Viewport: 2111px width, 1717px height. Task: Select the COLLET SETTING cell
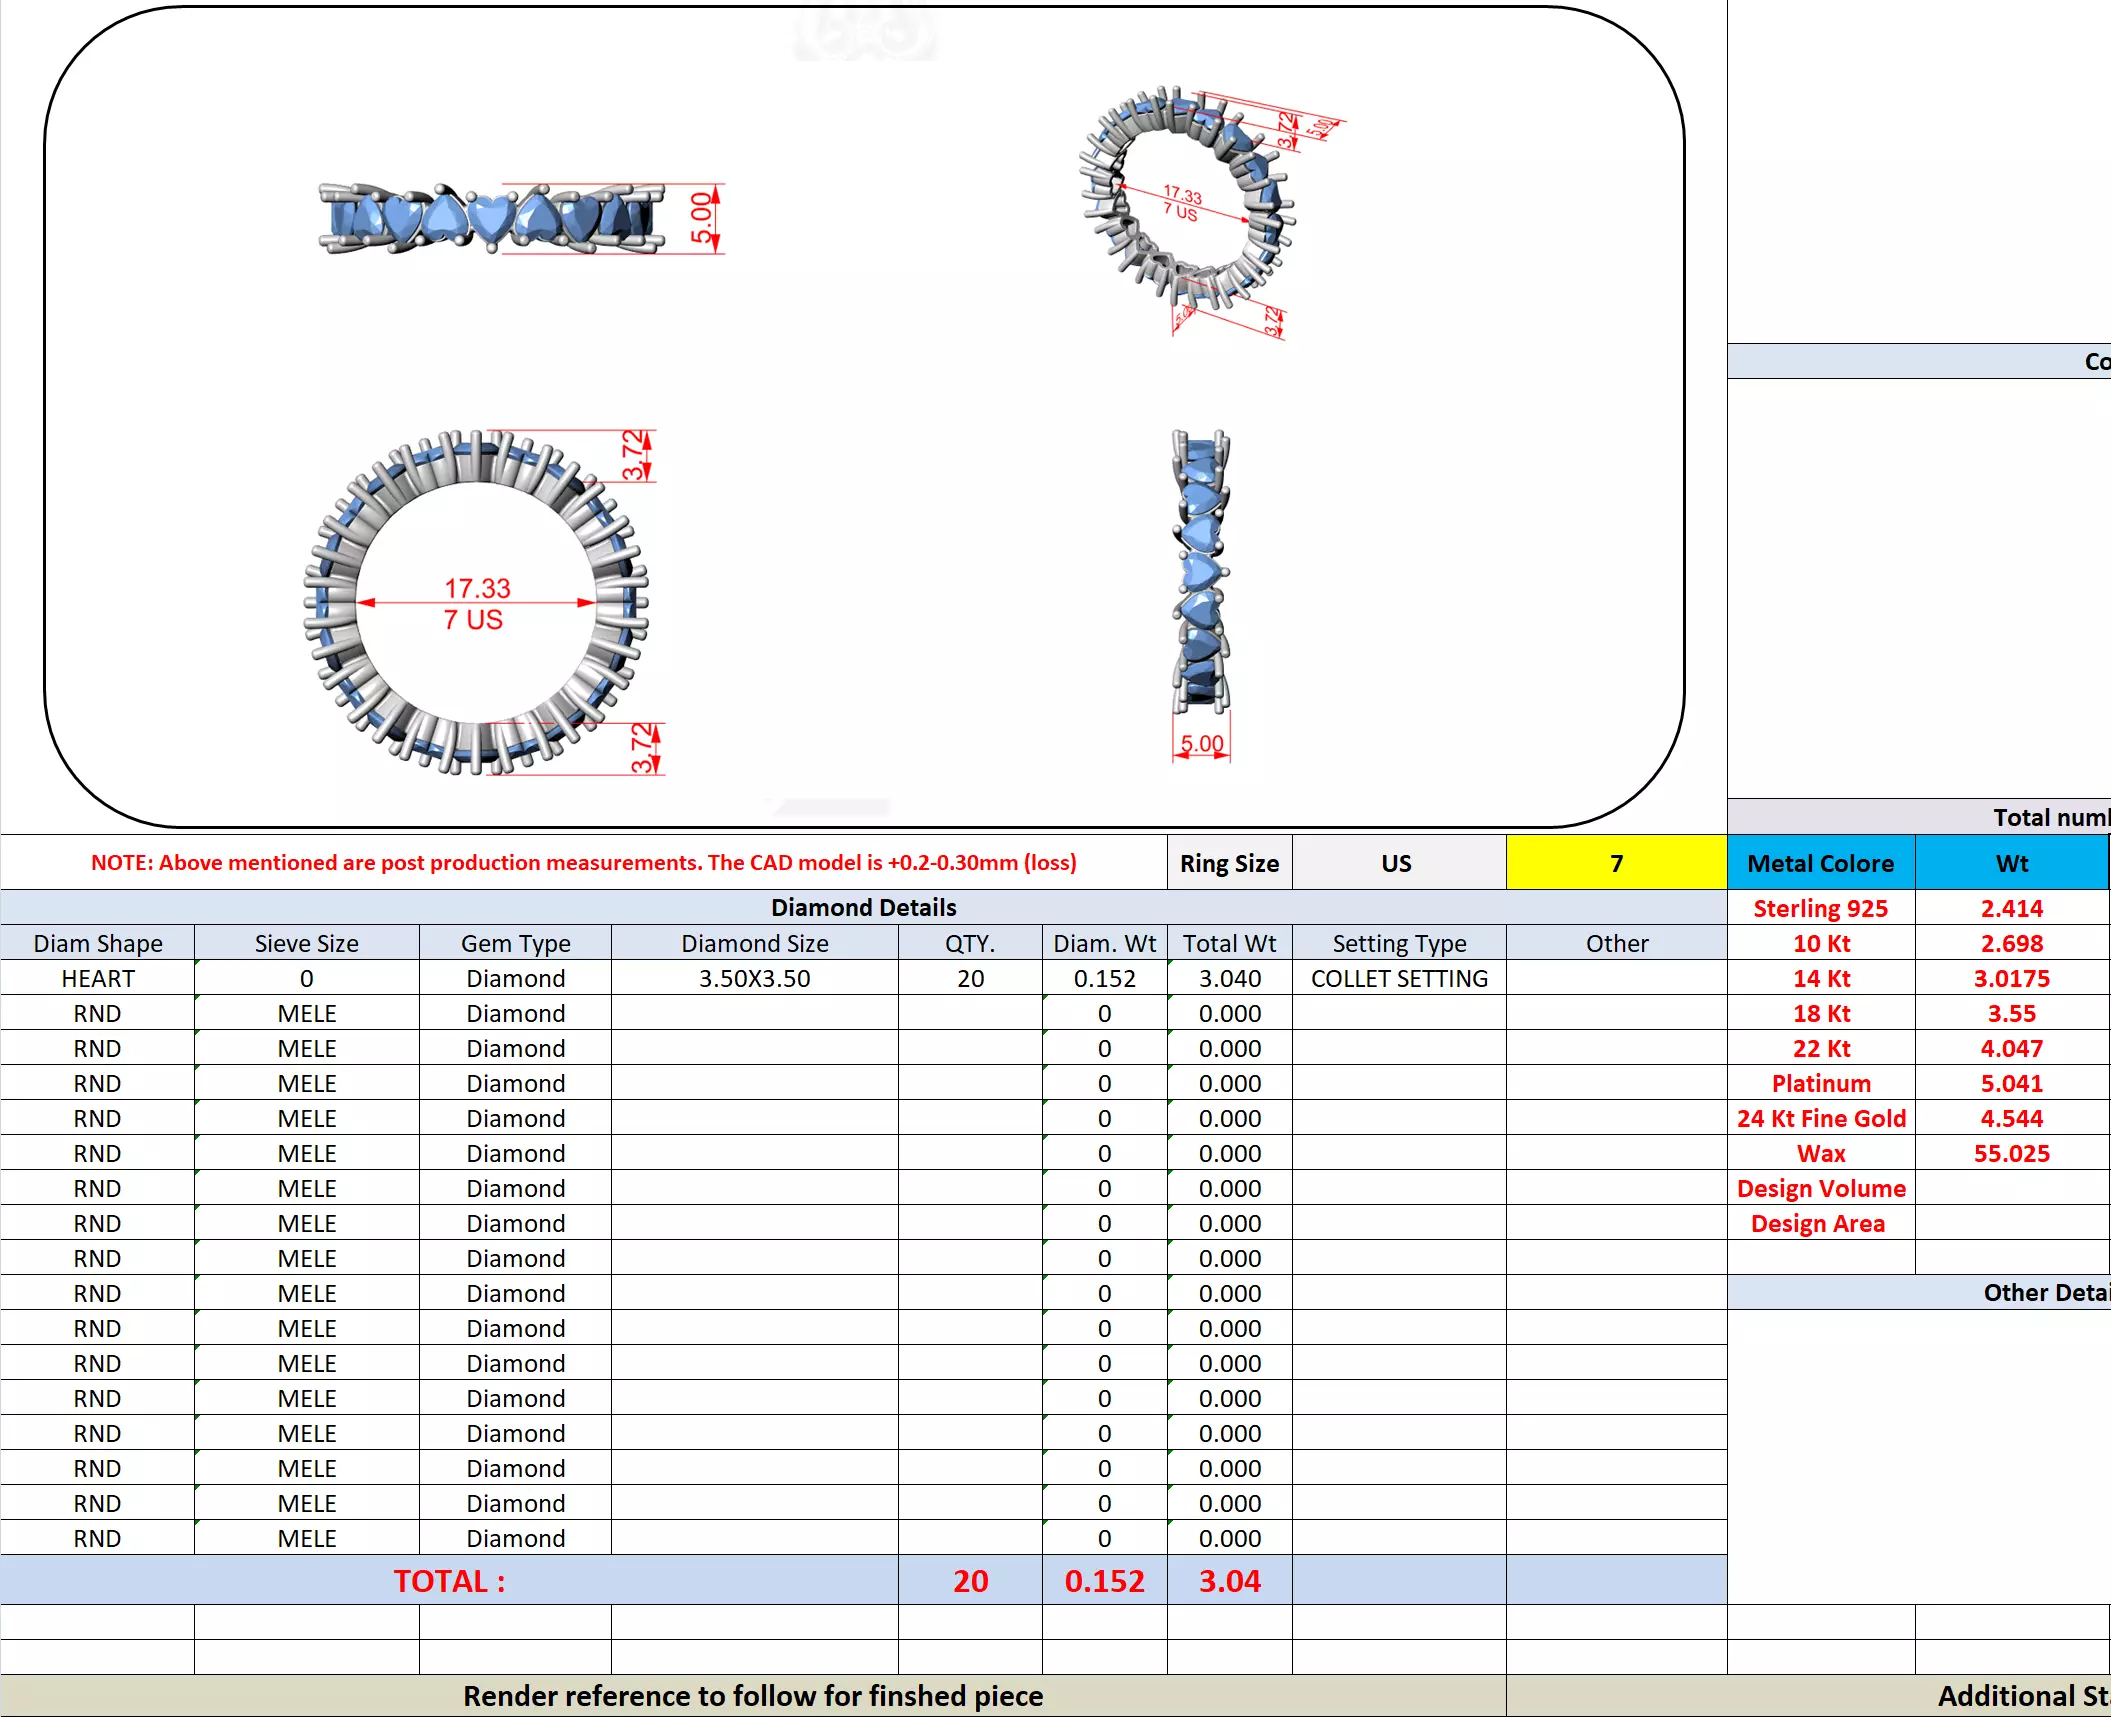click(1398, 978)
